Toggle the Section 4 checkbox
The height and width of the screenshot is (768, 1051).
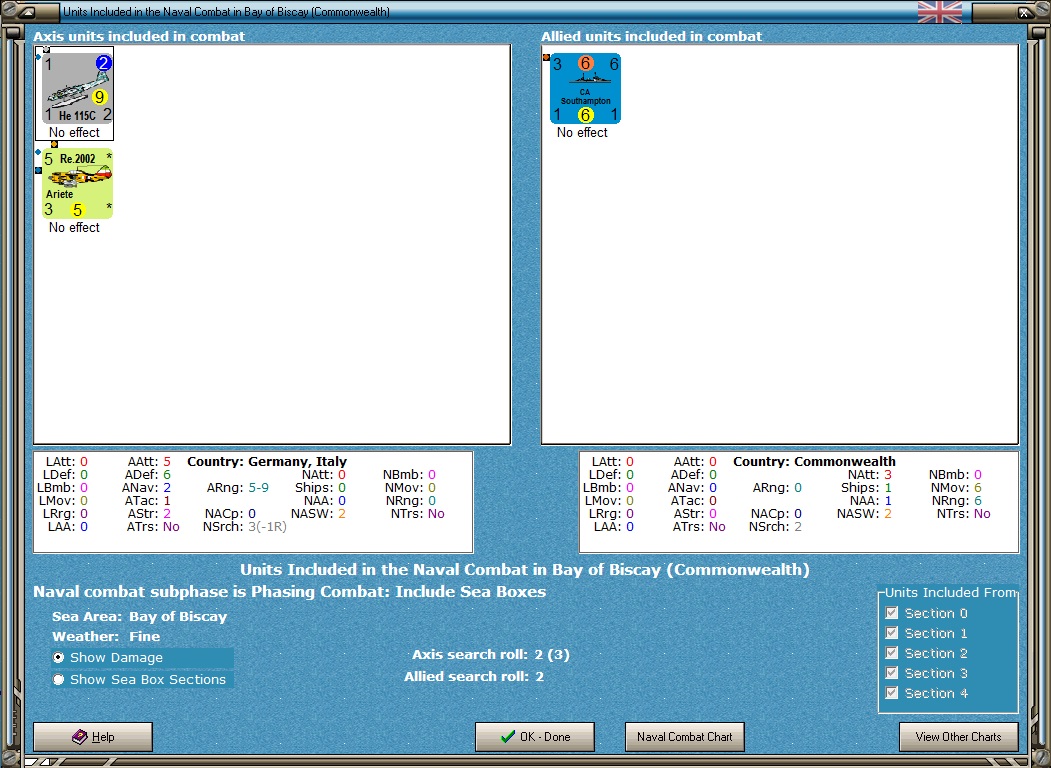891,693
